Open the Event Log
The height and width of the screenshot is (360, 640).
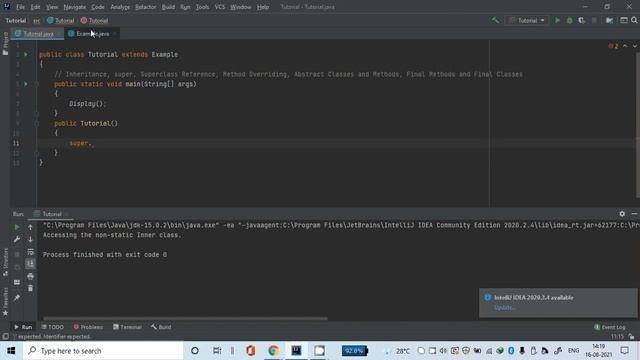point(610,327)
